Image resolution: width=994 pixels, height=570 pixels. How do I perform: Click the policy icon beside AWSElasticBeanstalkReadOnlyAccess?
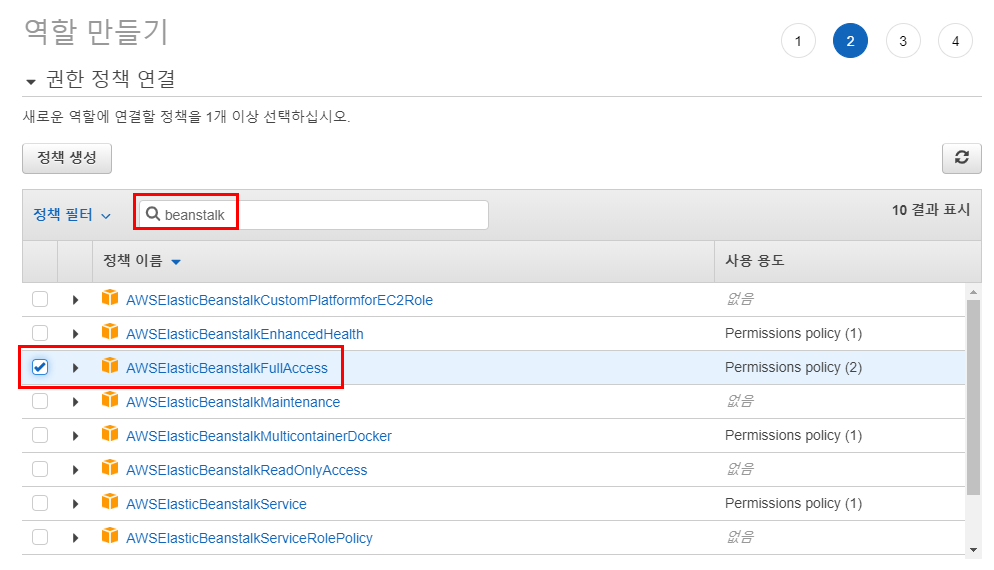[110, 467]
